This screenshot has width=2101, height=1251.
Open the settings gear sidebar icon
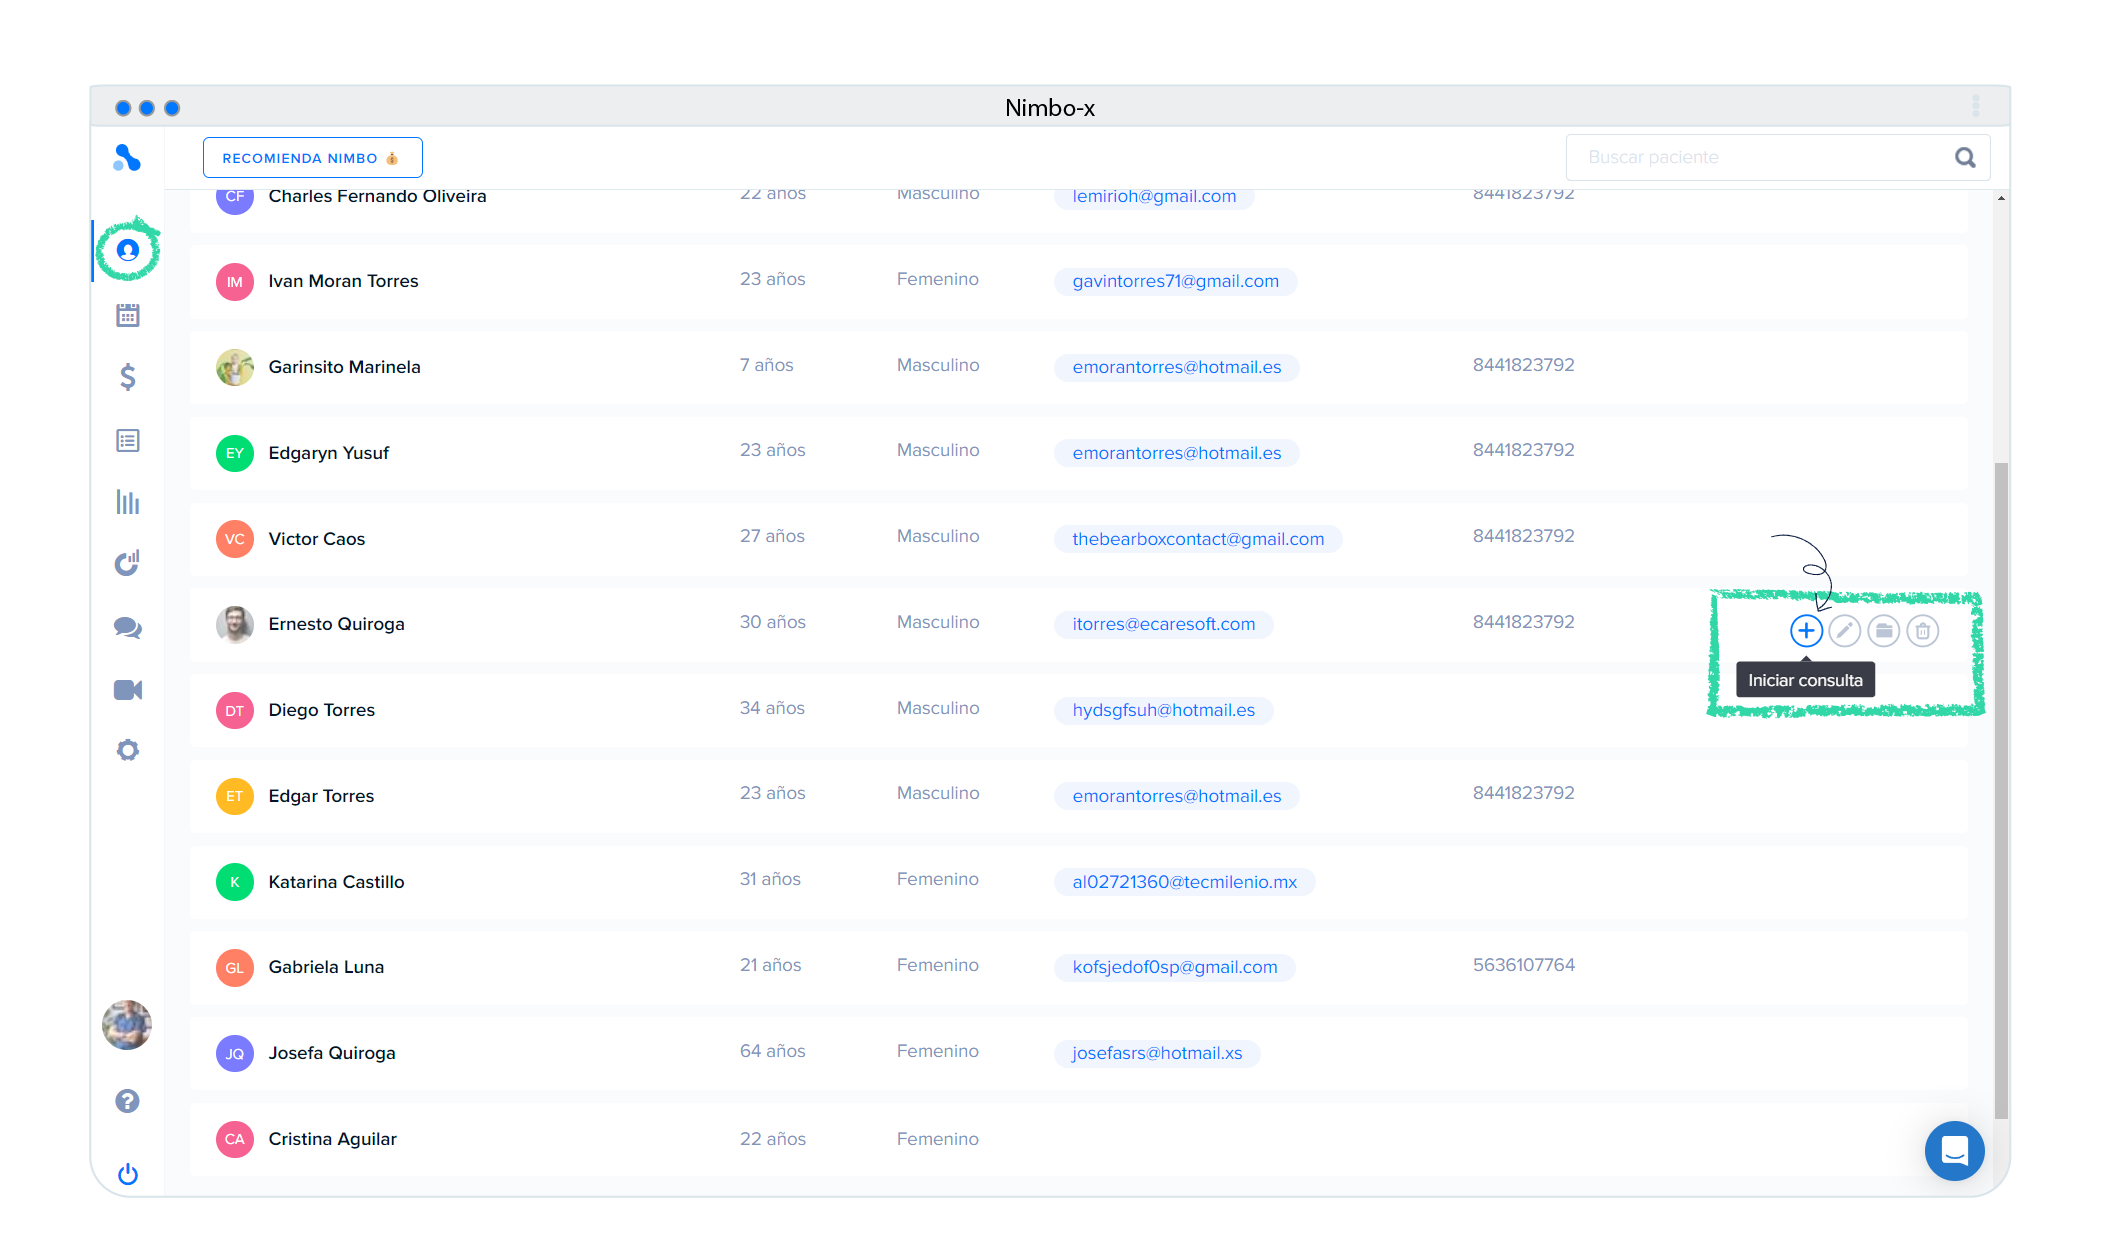tap(128, 750)
